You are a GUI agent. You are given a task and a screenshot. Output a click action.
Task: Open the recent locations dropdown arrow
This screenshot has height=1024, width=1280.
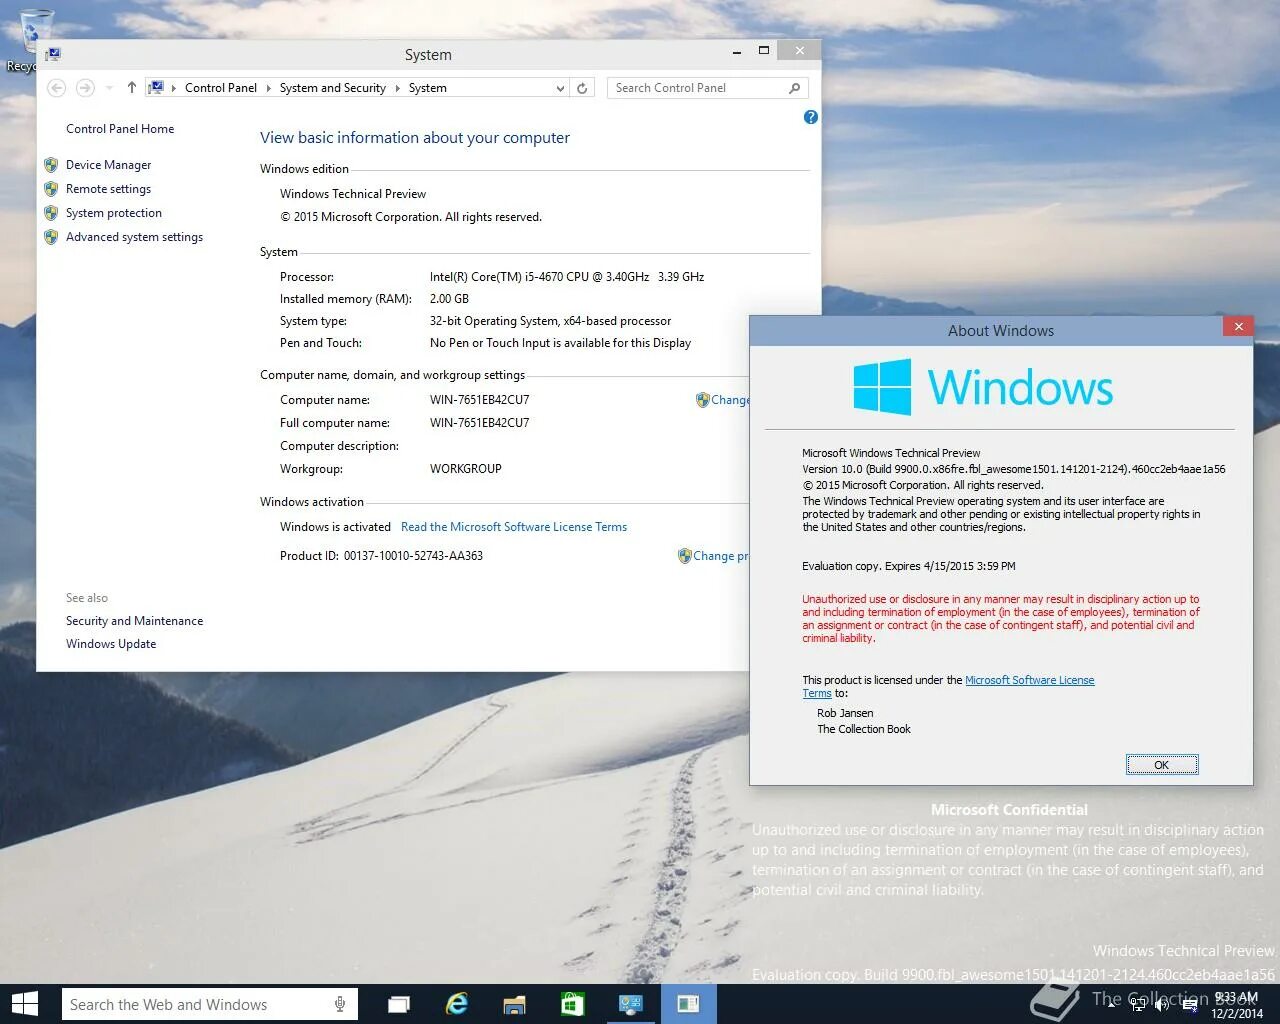(109, 88)
